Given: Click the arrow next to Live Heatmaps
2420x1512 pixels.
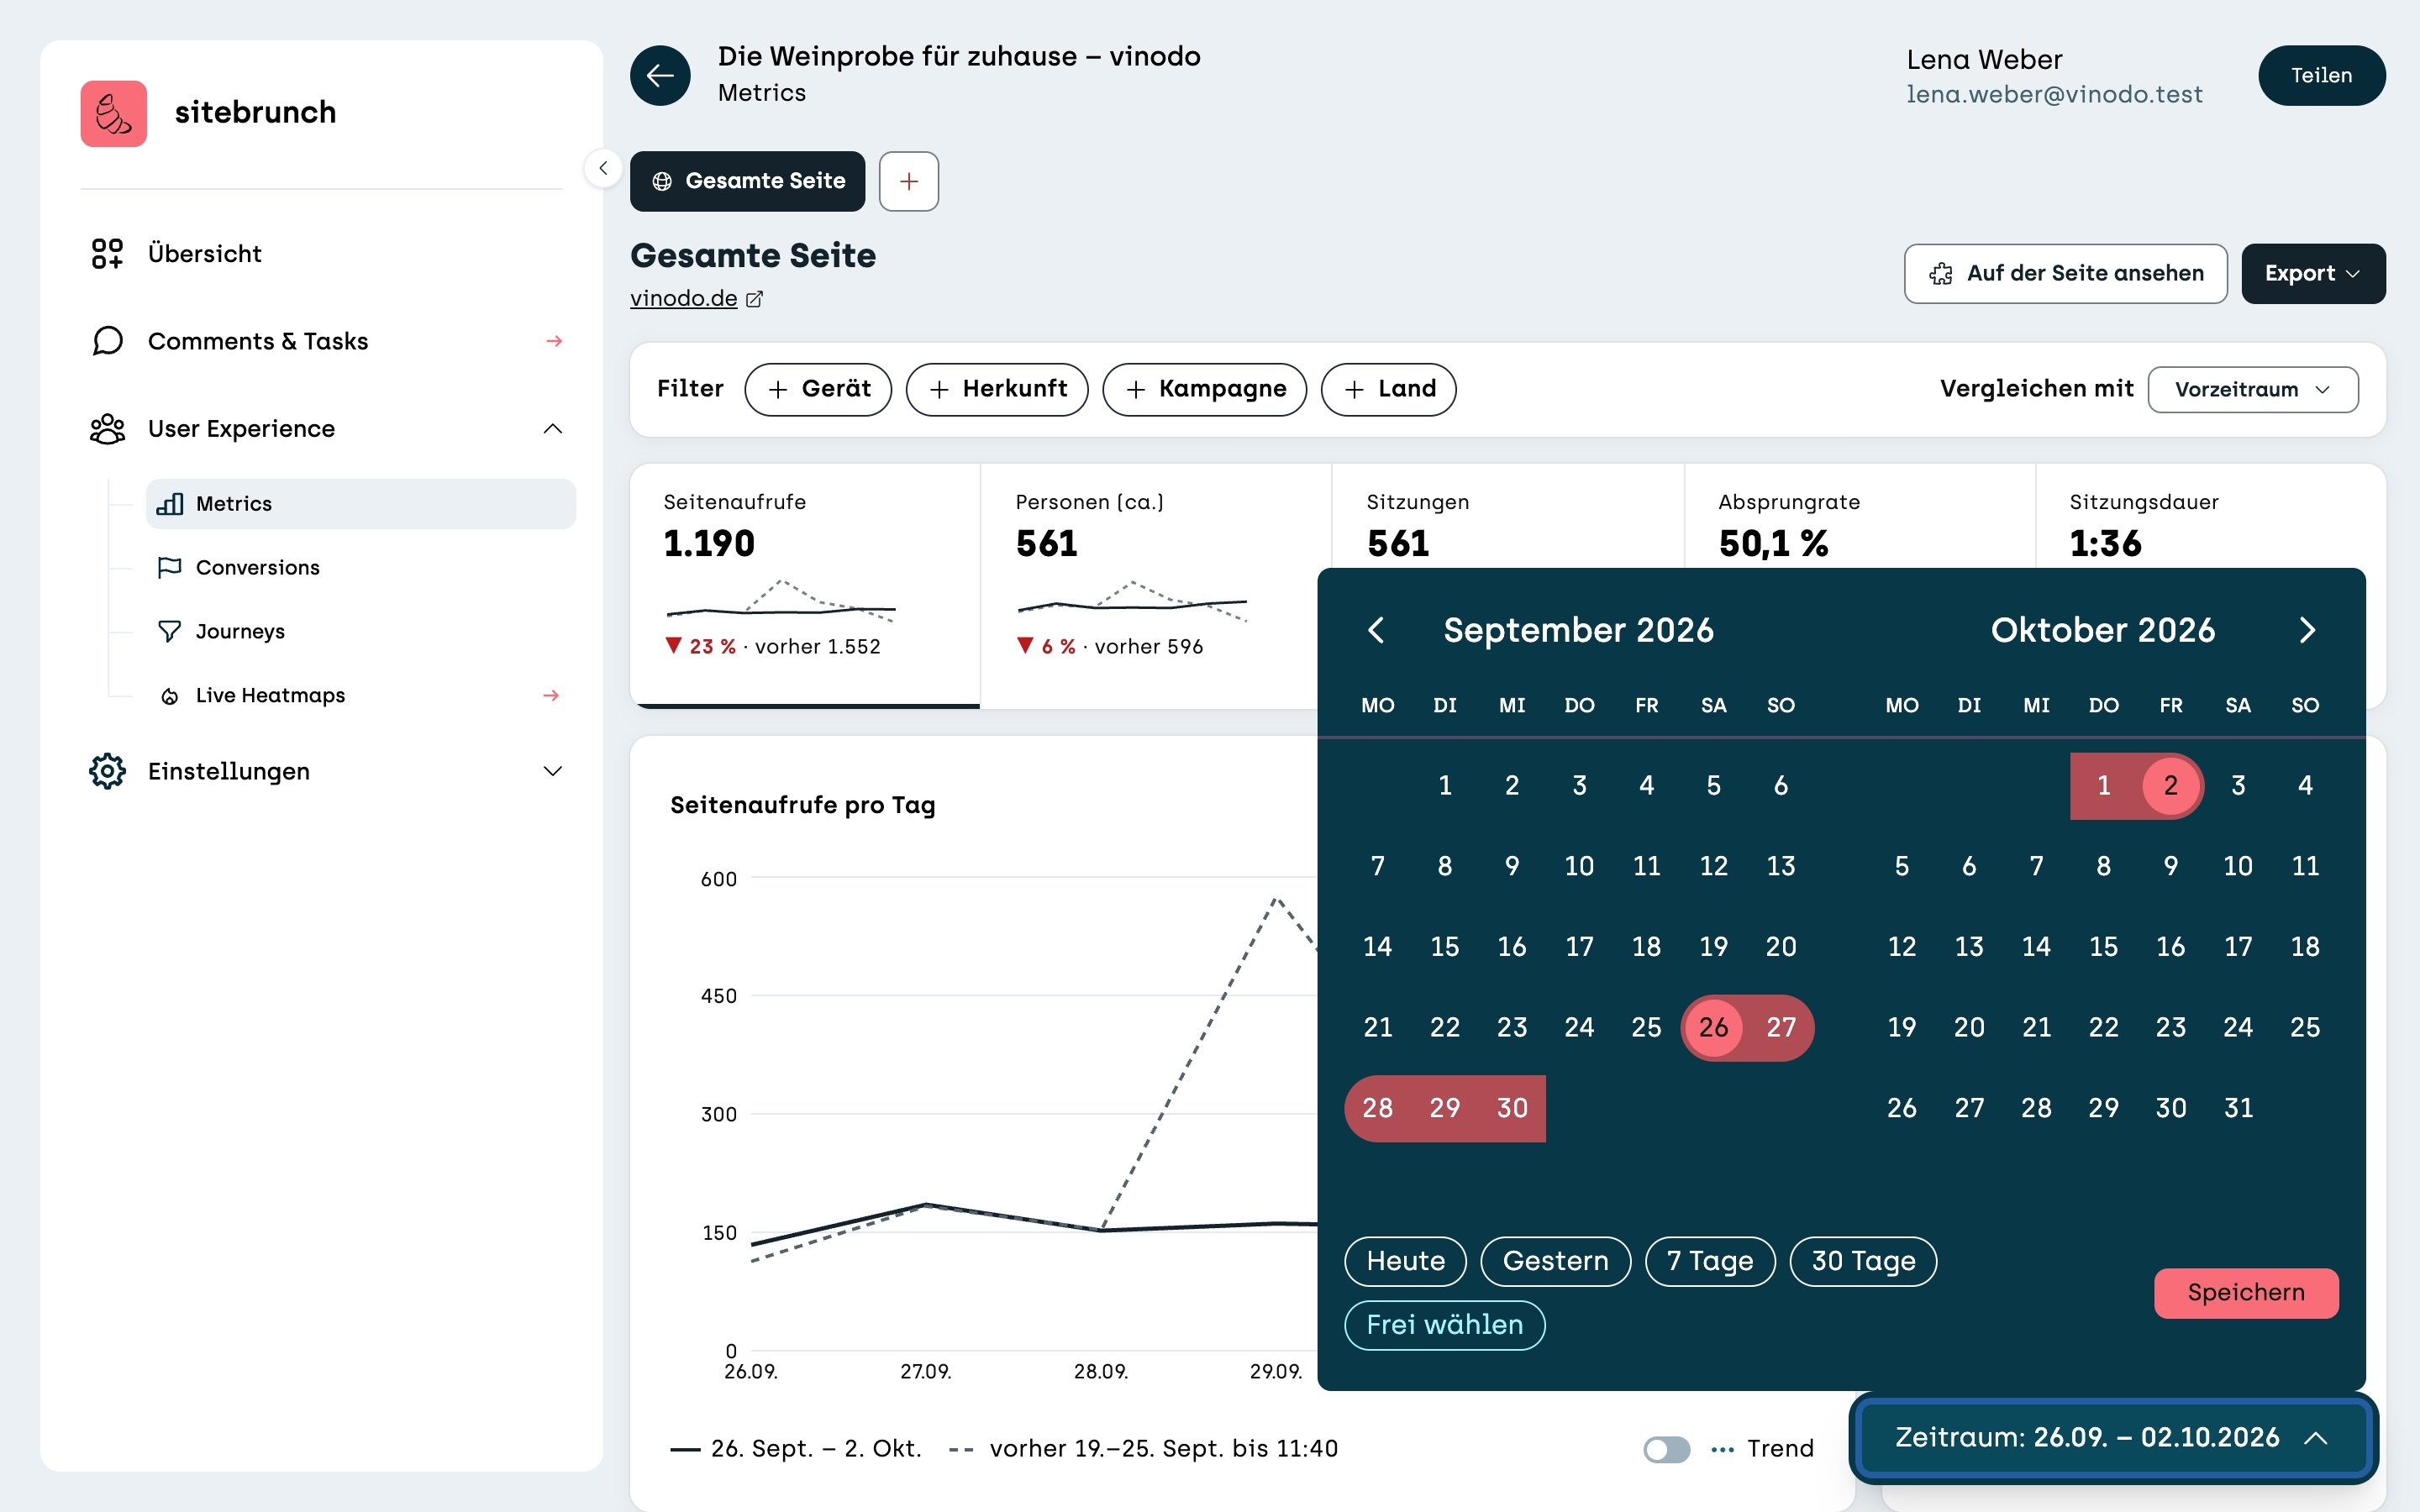Looking at the screenshot, I should [x=551, y=695].
